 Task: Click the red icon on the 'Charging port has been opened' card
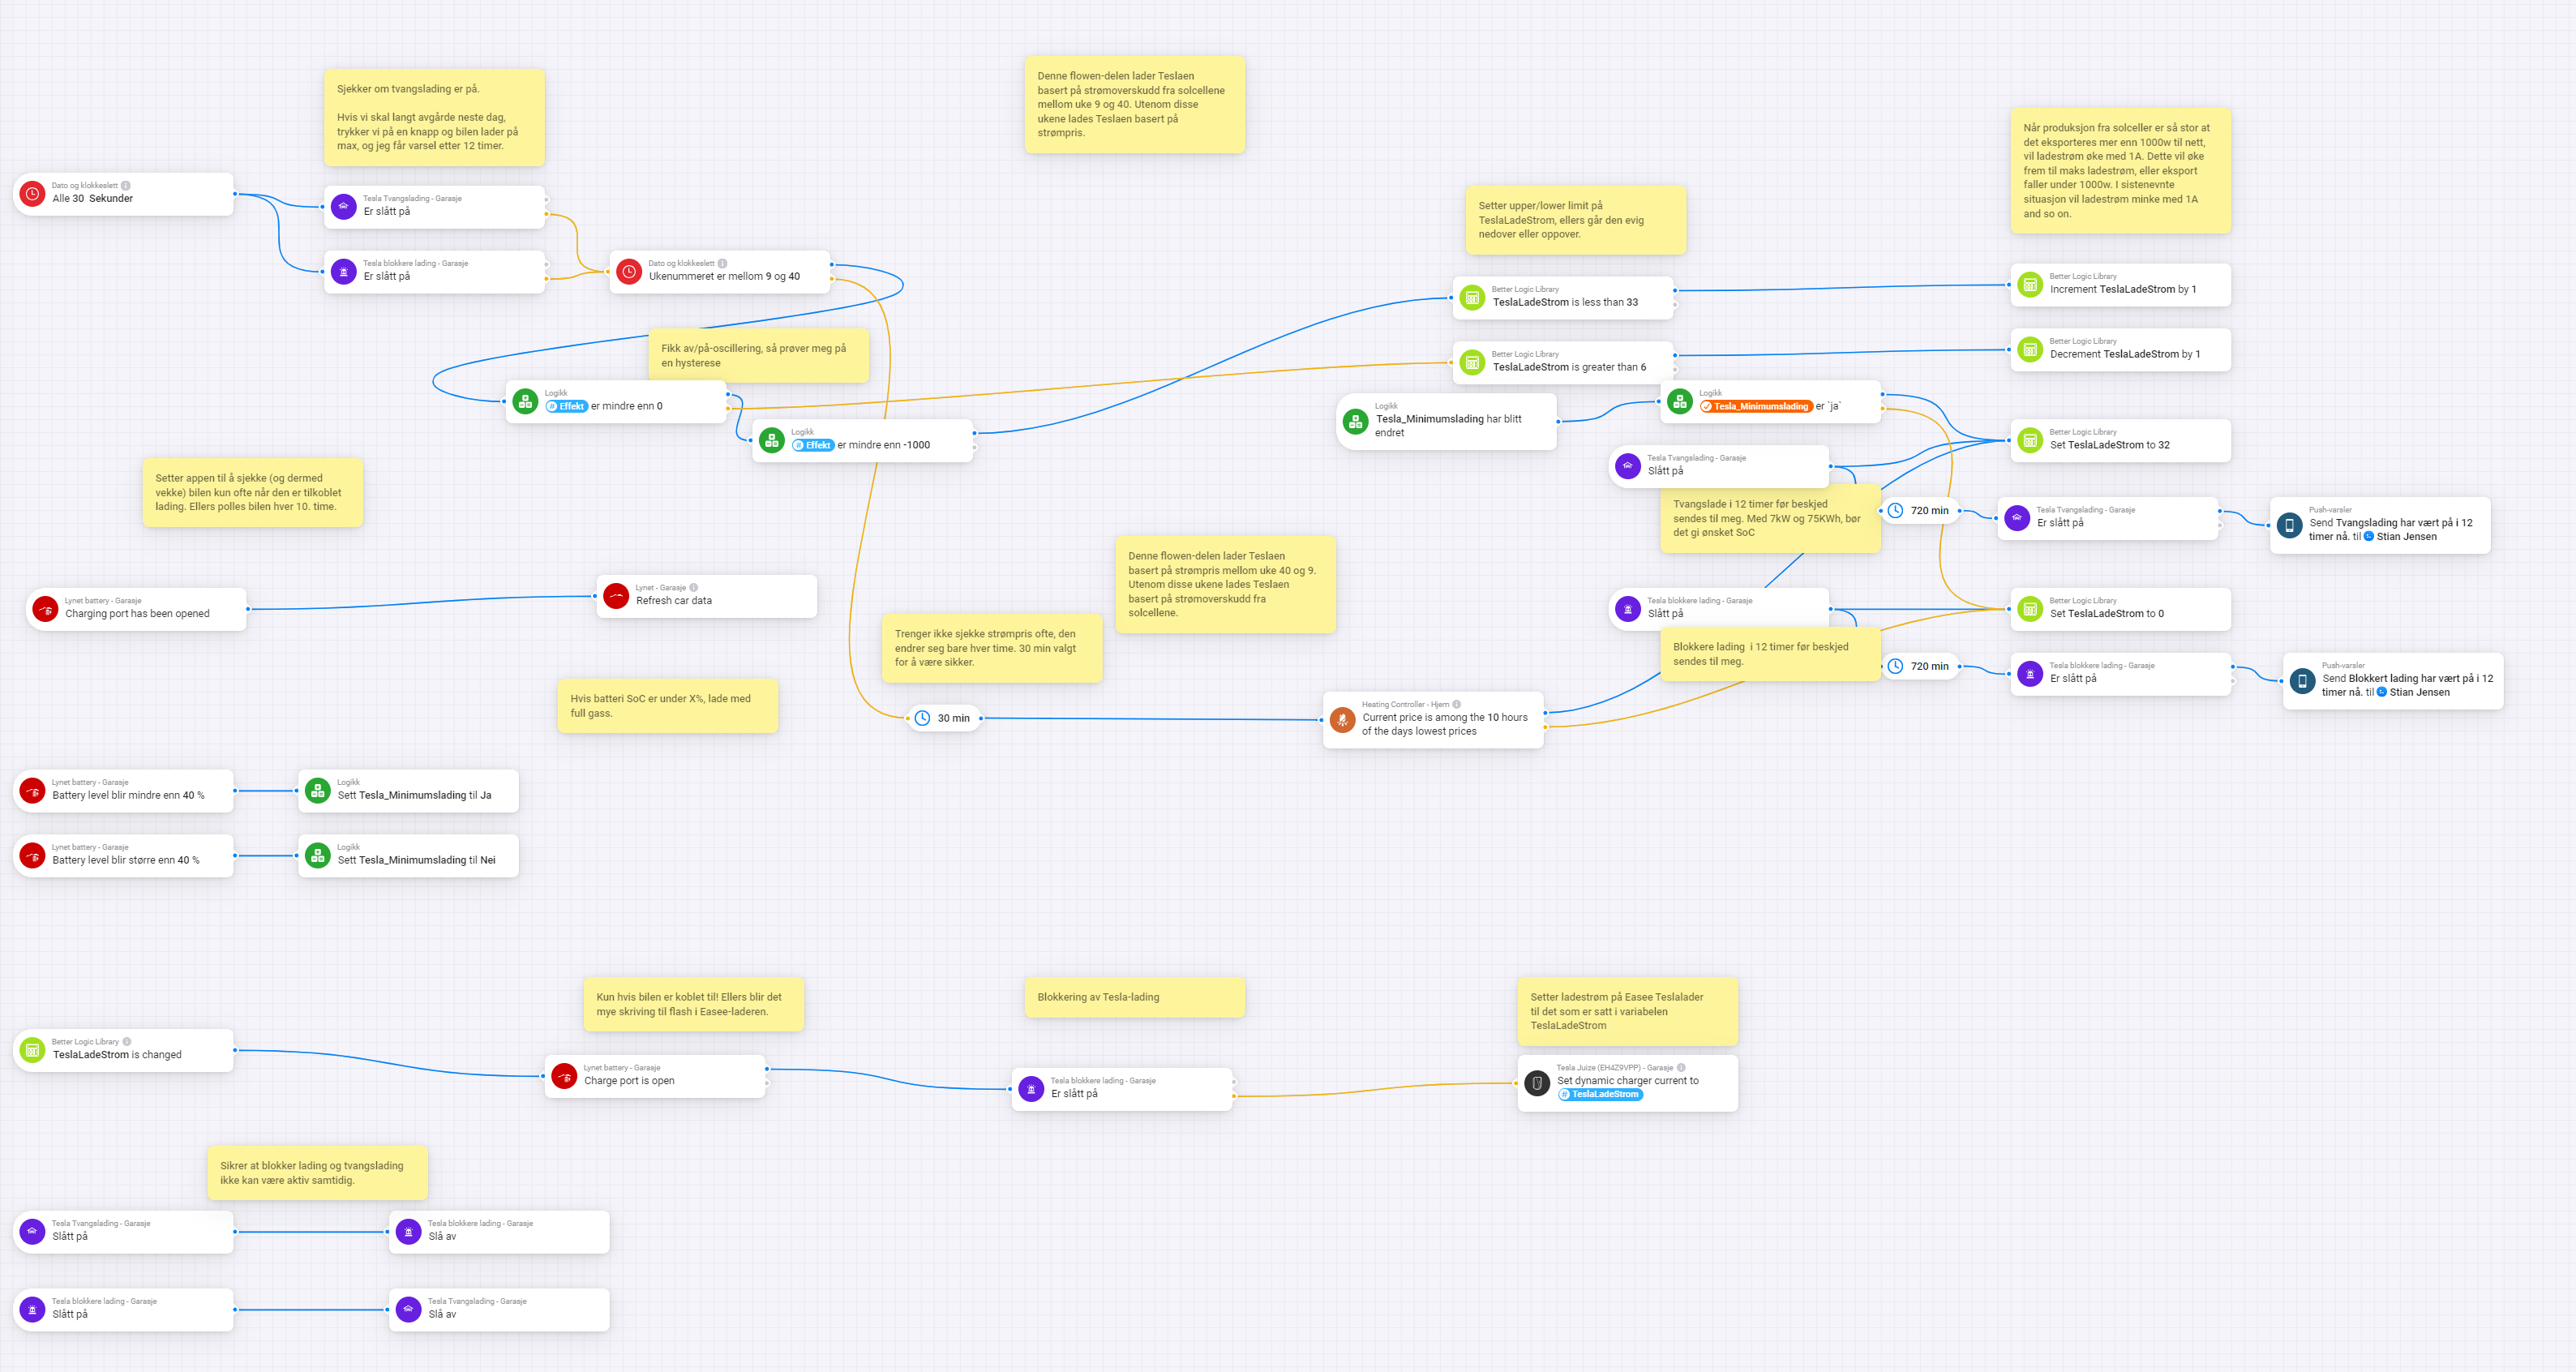[45, 609]
